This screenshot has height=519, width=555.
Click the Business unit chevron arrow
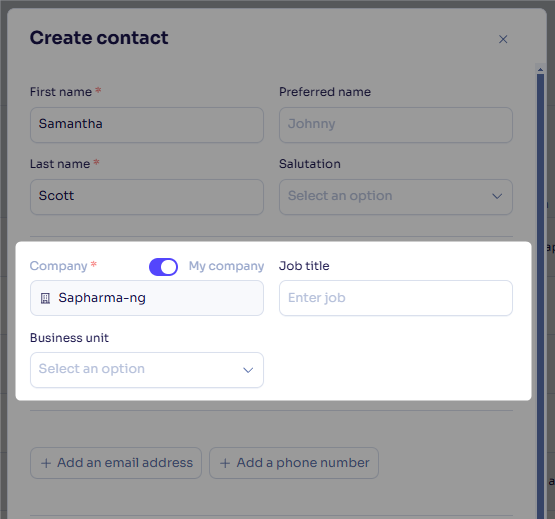pos(248,370)
